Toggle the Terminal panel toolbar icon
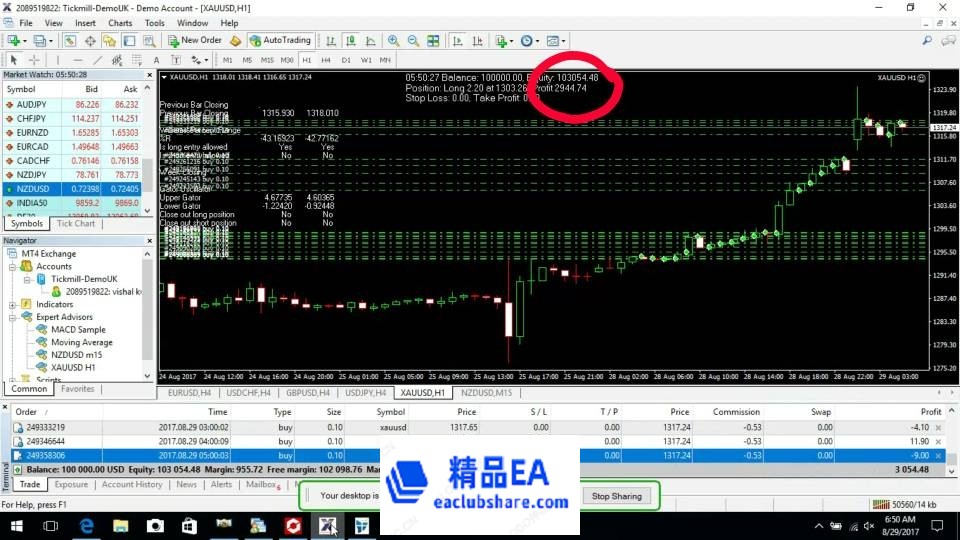Screen dimensions: 960x540 [x=129, y=40]
